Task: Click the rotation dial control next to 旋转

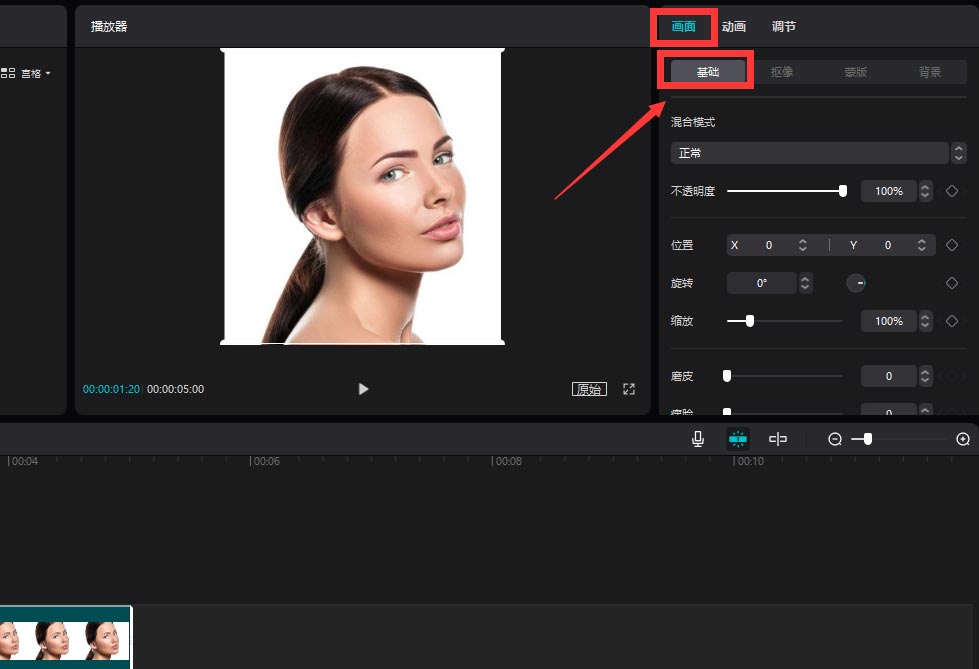Action: [857, 283]
